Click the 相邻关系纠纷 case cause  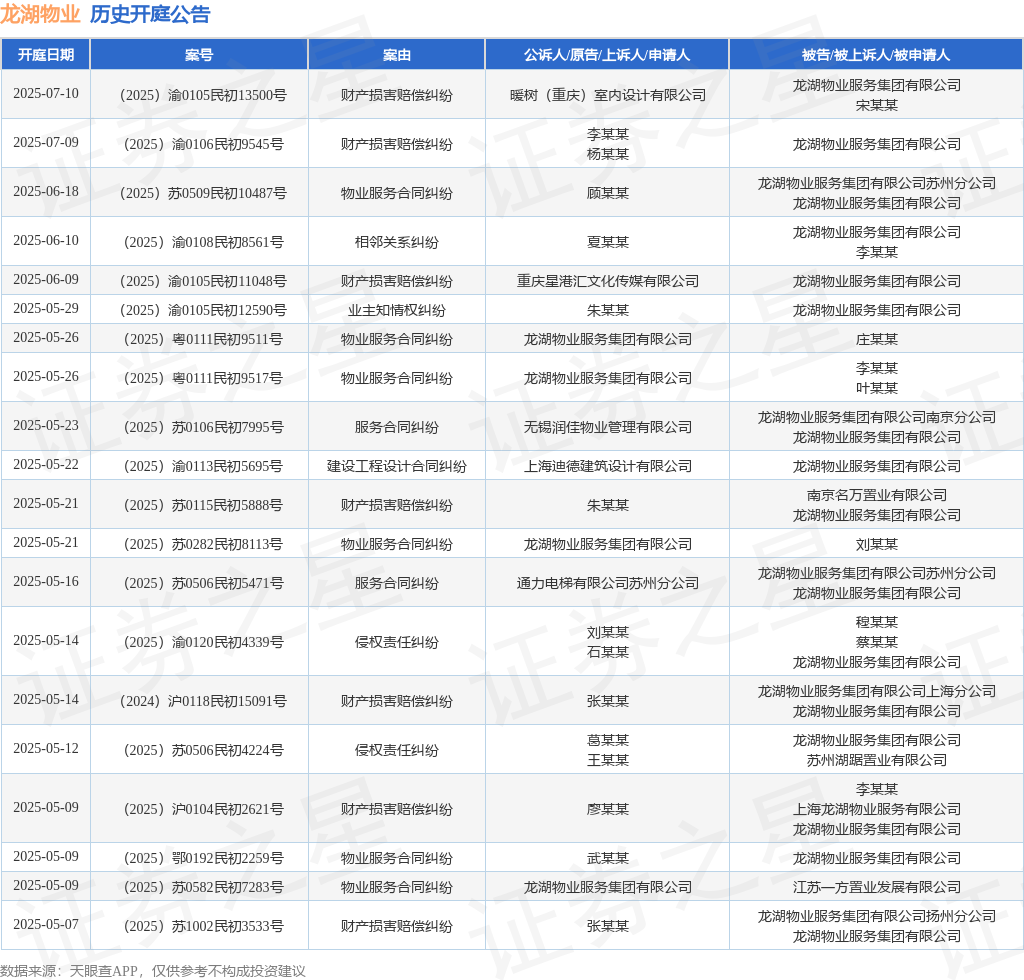point(396,242)
